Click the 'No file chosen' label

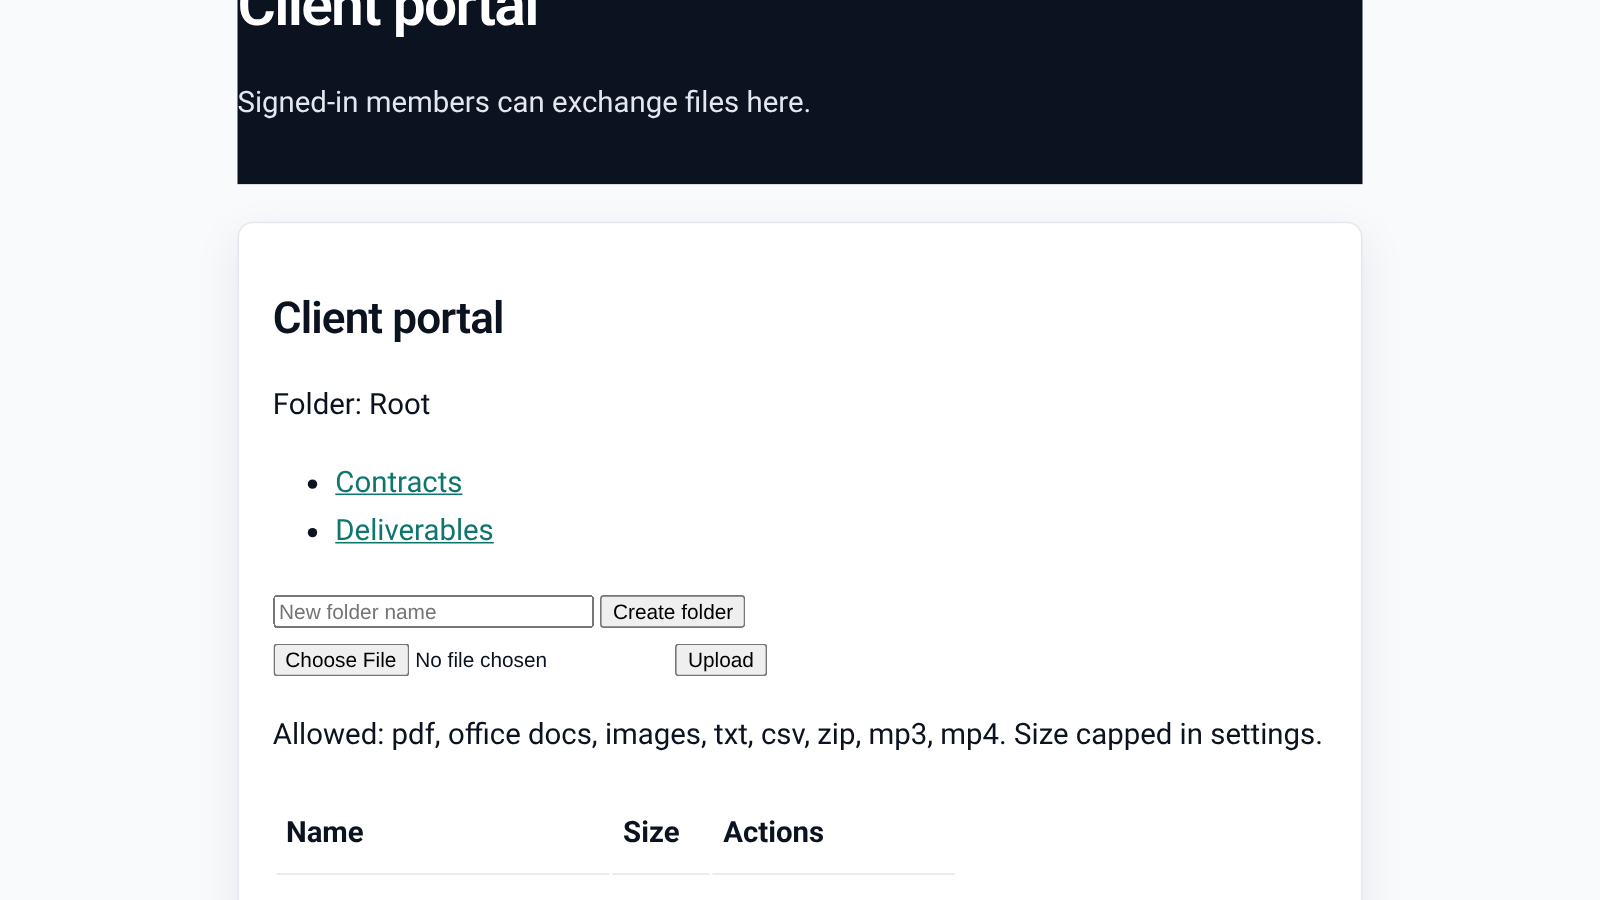point(481,660)
